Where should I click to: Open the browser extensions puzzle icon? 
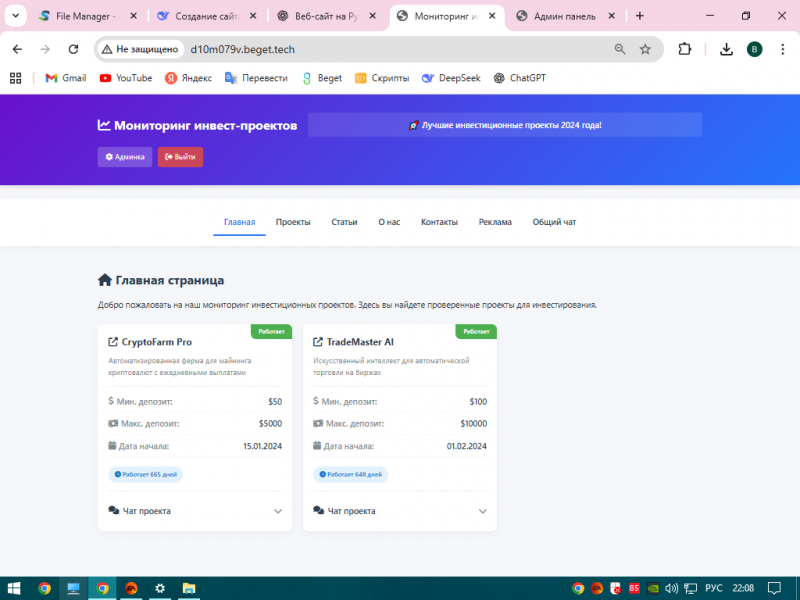685,49
